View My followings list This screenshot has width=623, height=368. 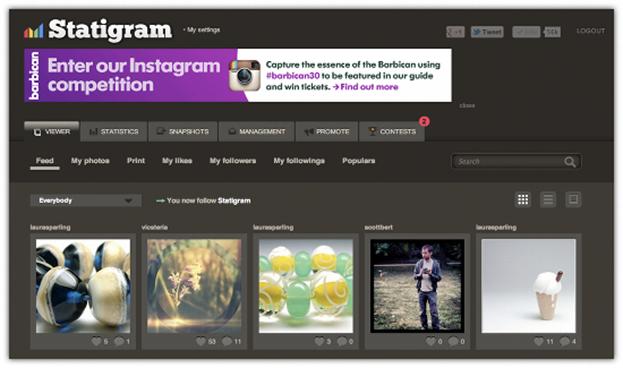coord(299,161)
